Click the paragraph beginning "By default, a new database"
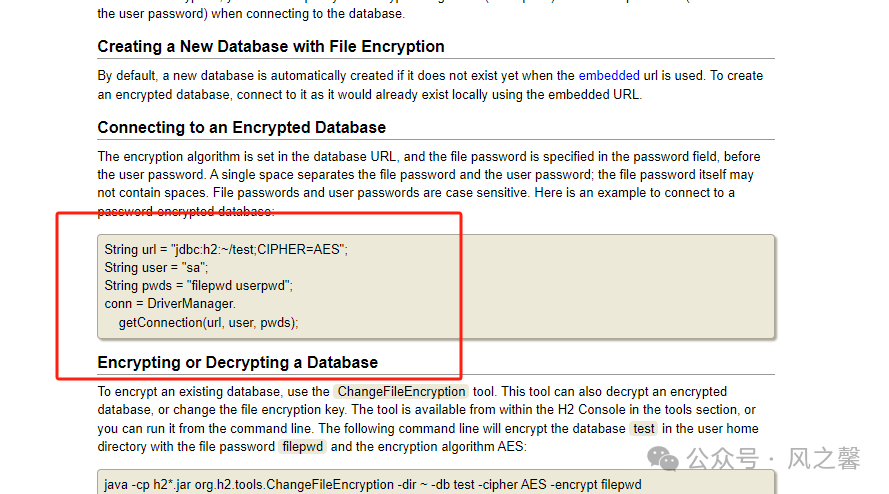This screenshot has width=889, height=494. point(430,85)
